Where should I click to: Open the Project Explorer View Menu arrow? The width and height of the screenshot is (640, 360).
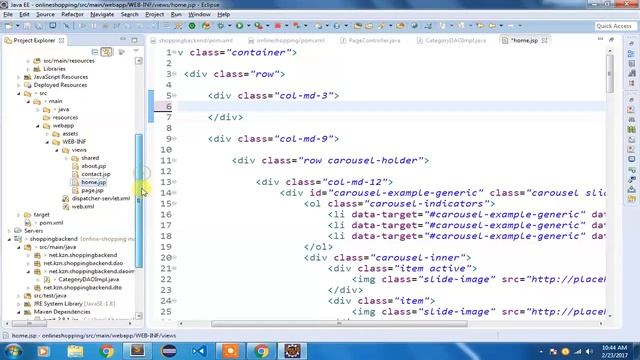click(136, 51)
